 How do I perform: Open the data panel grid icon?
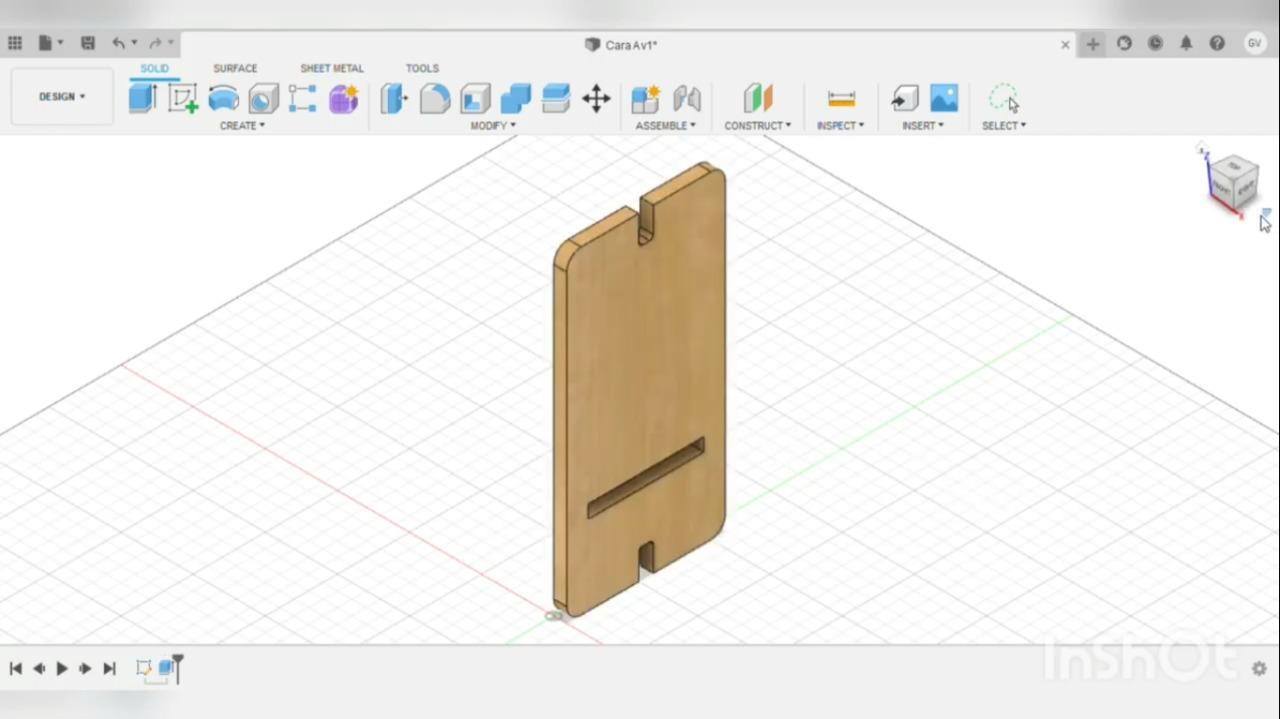15,43
